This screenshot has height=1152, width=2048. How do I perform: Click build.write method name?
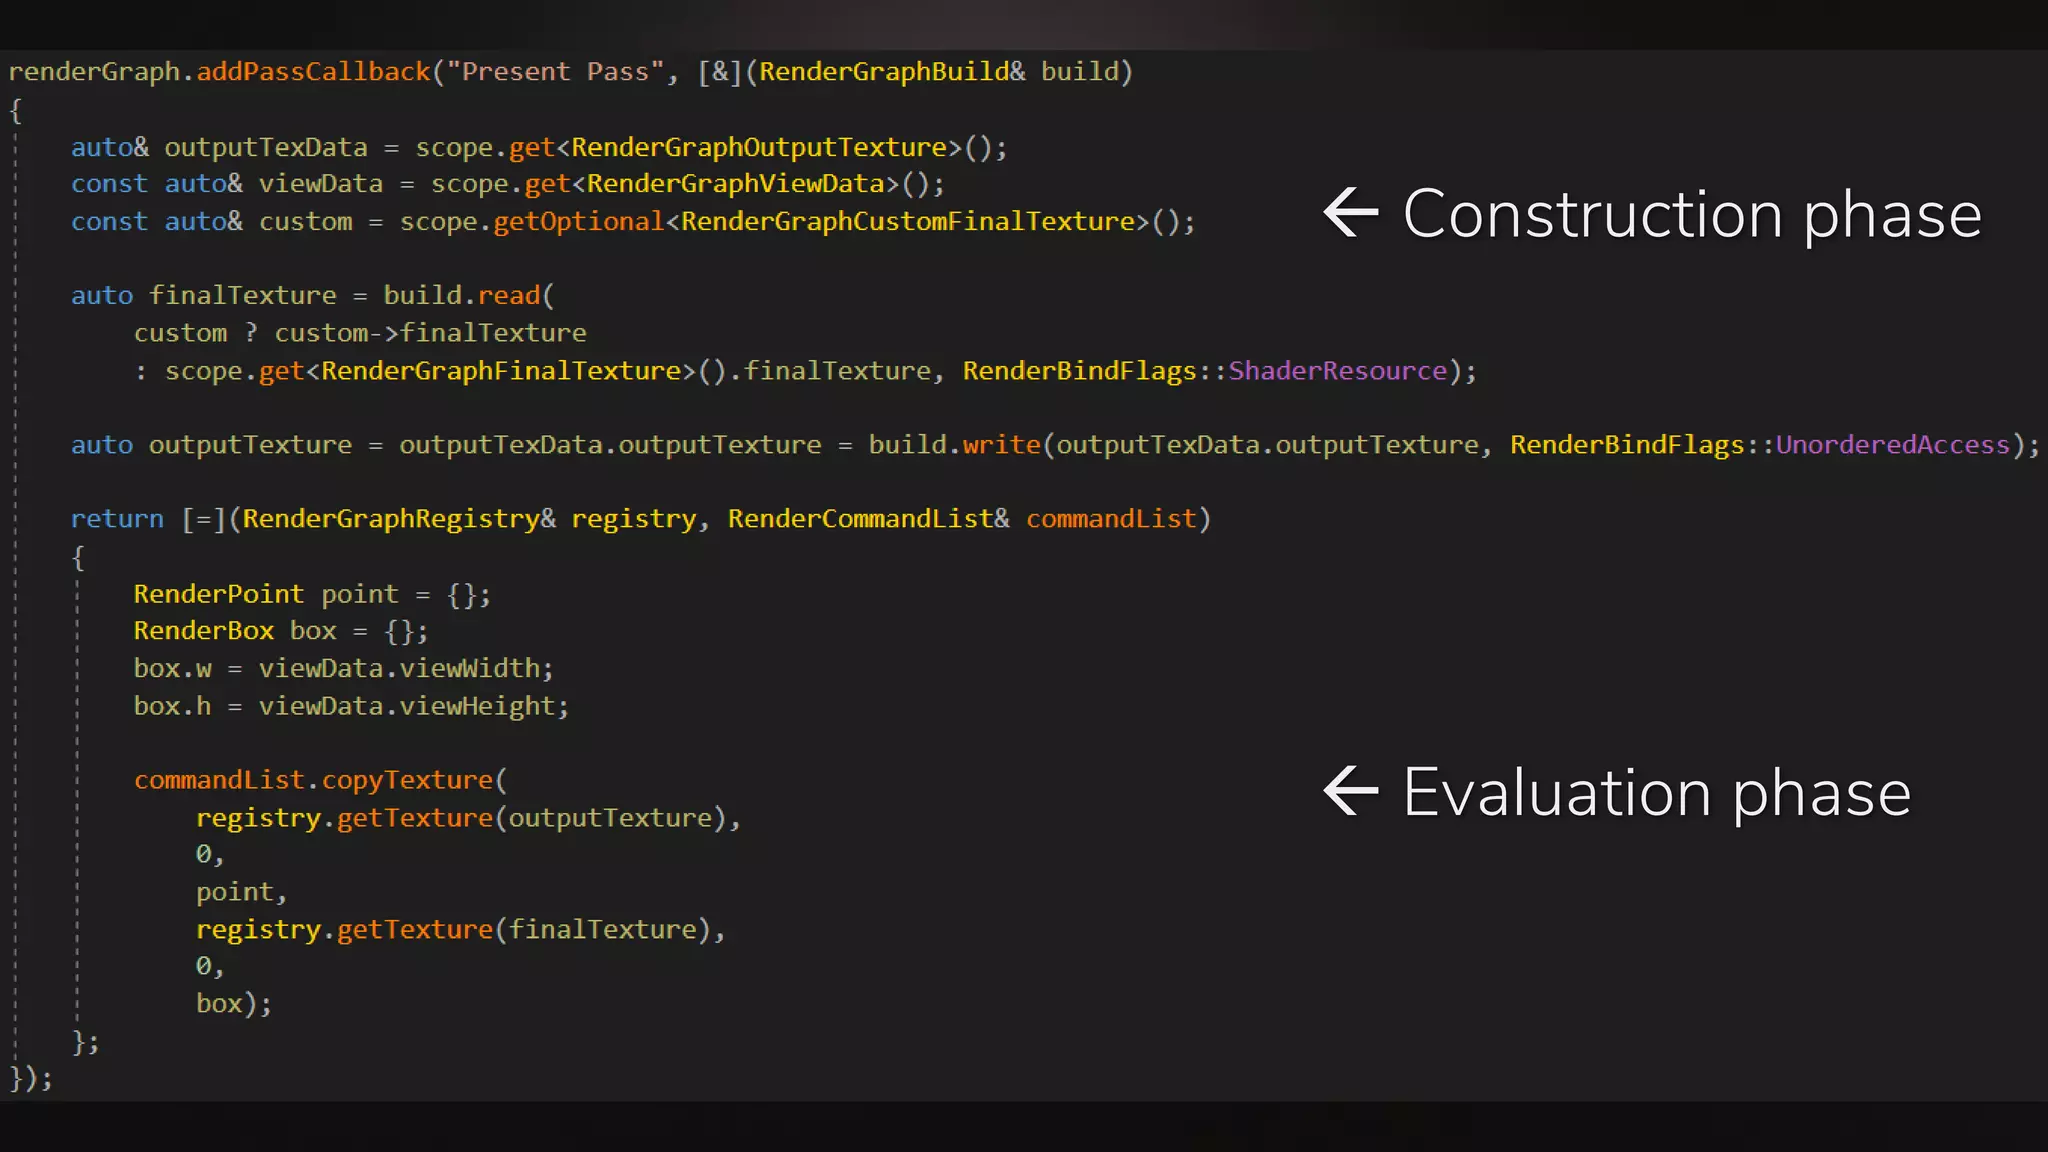tap(1001, 445)
